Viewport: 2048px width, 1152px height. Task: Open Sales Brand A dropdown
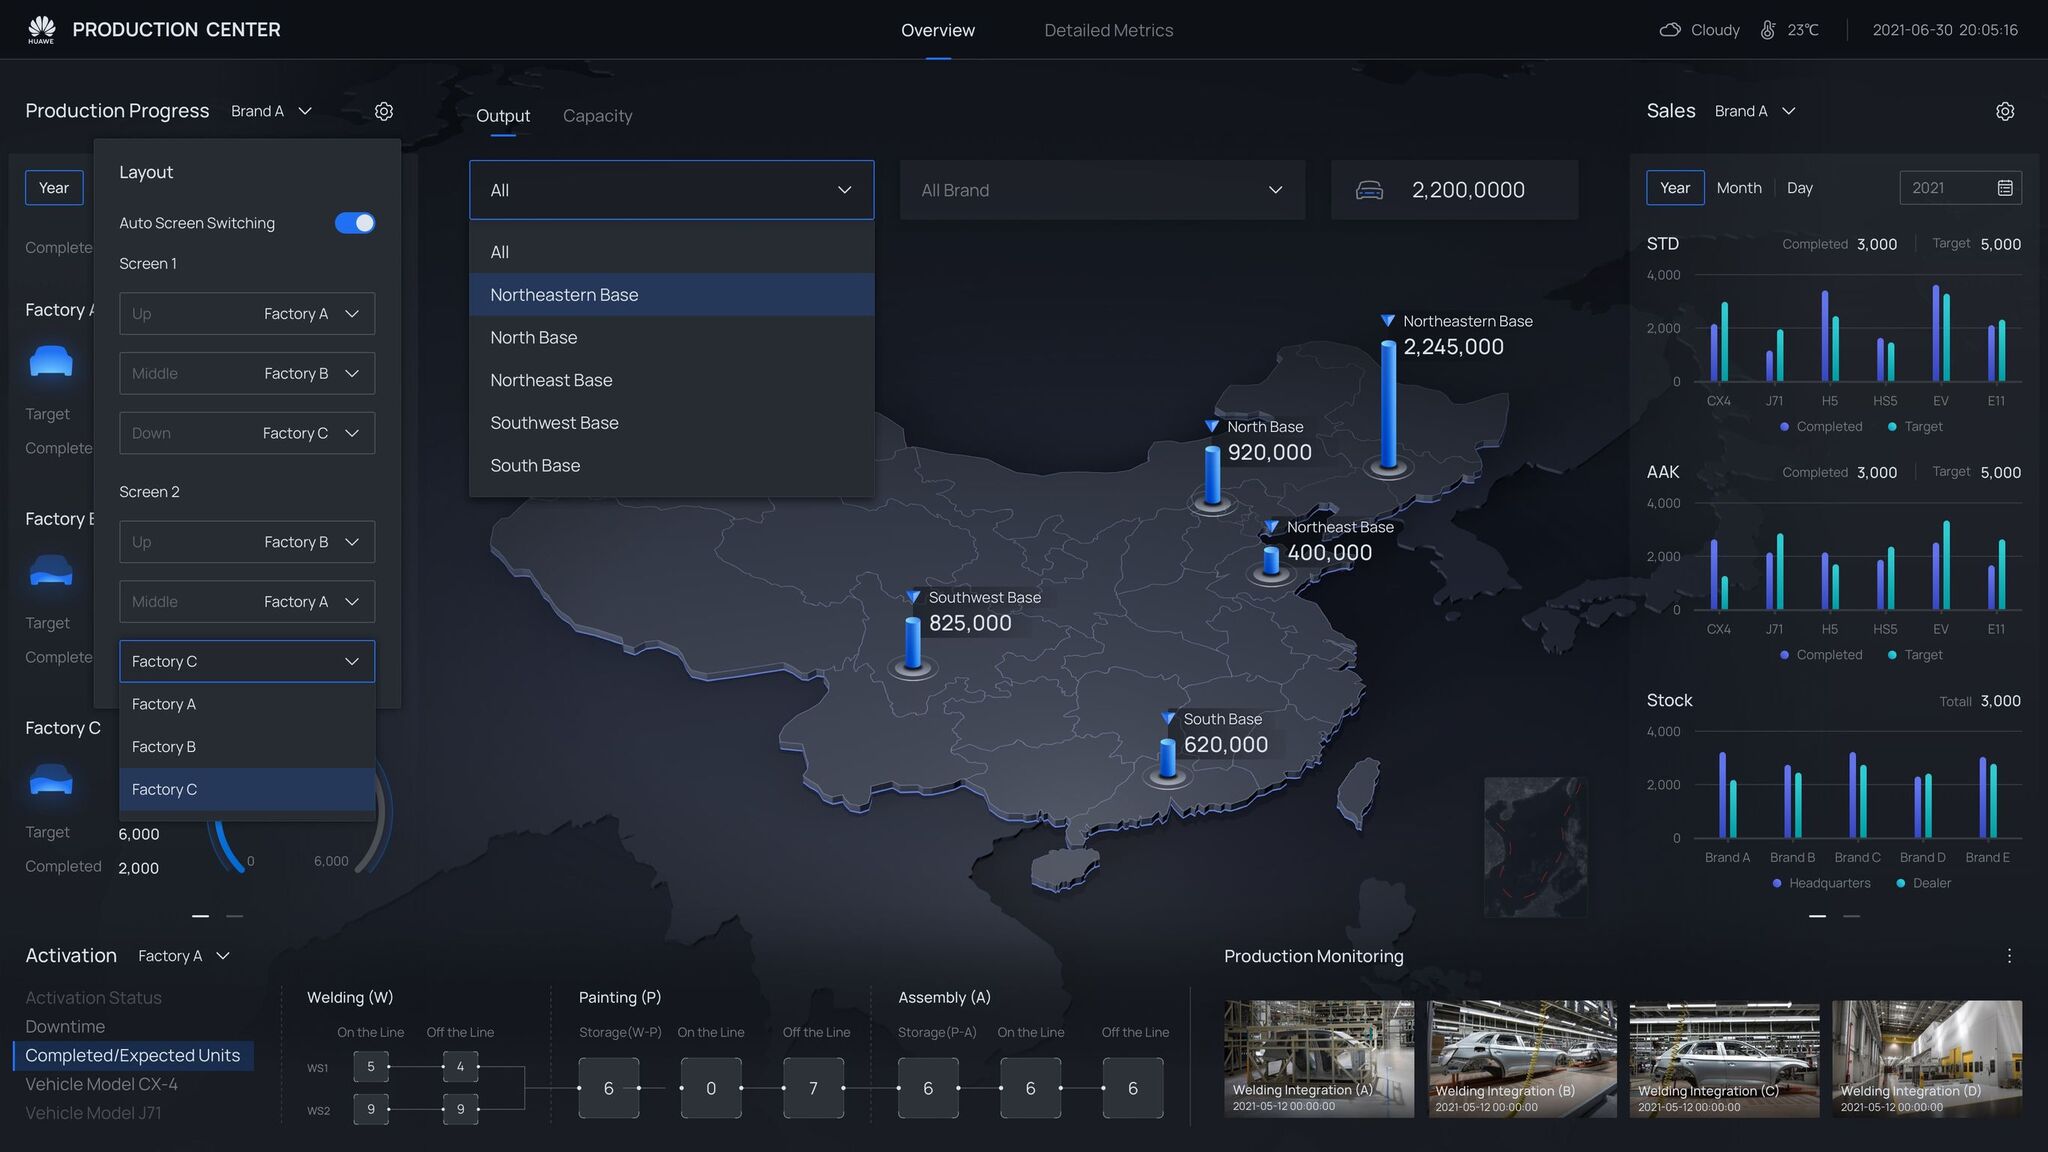[1755, 111]
